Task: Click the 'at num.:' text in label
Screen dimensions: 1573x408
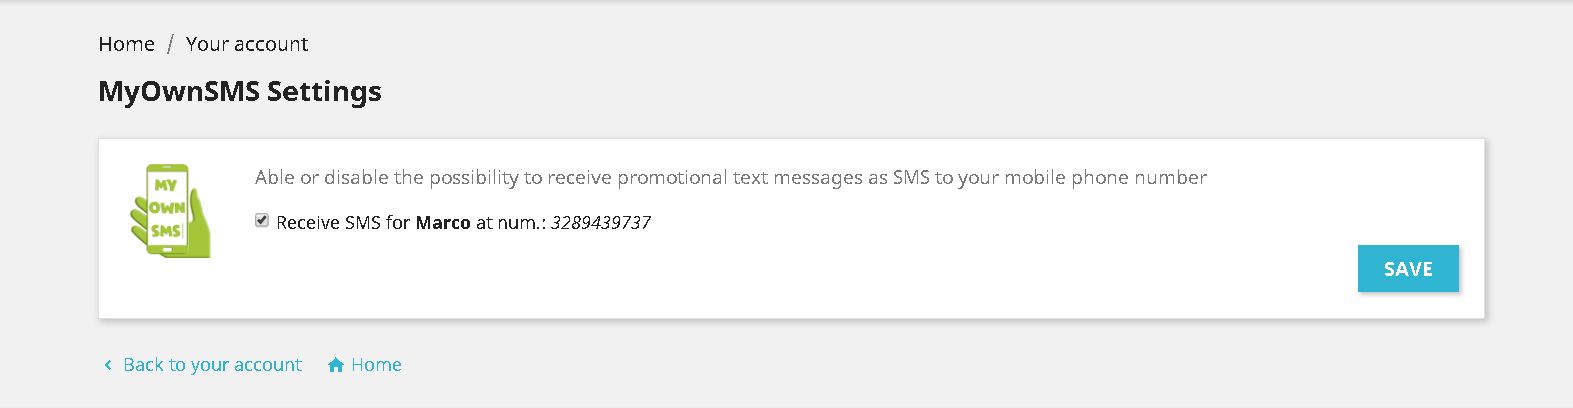Action: (510, 223)
